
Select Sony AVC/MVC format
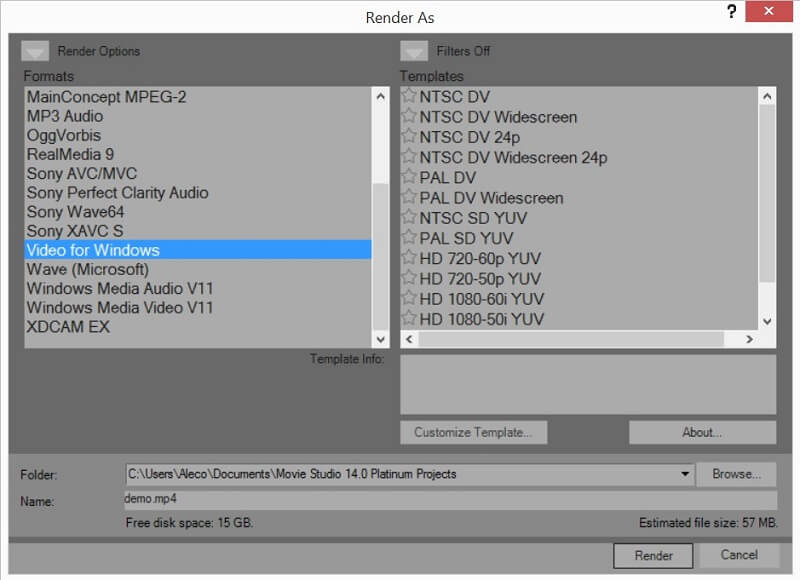(198, 173)
